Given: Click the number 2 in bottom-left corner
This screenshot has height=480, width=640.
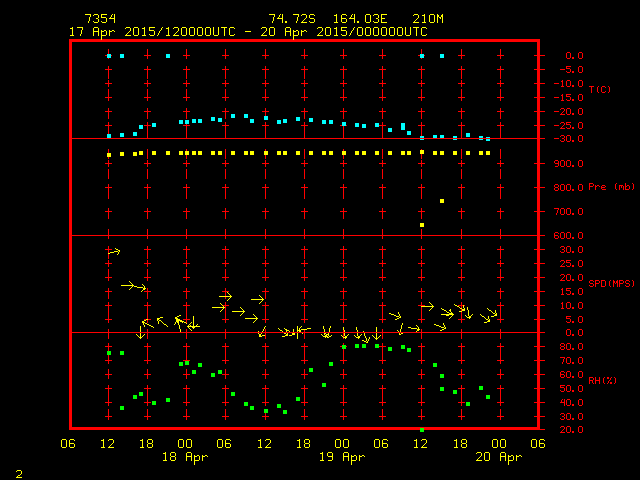Looking at the screenshot, I should (18, 471).
